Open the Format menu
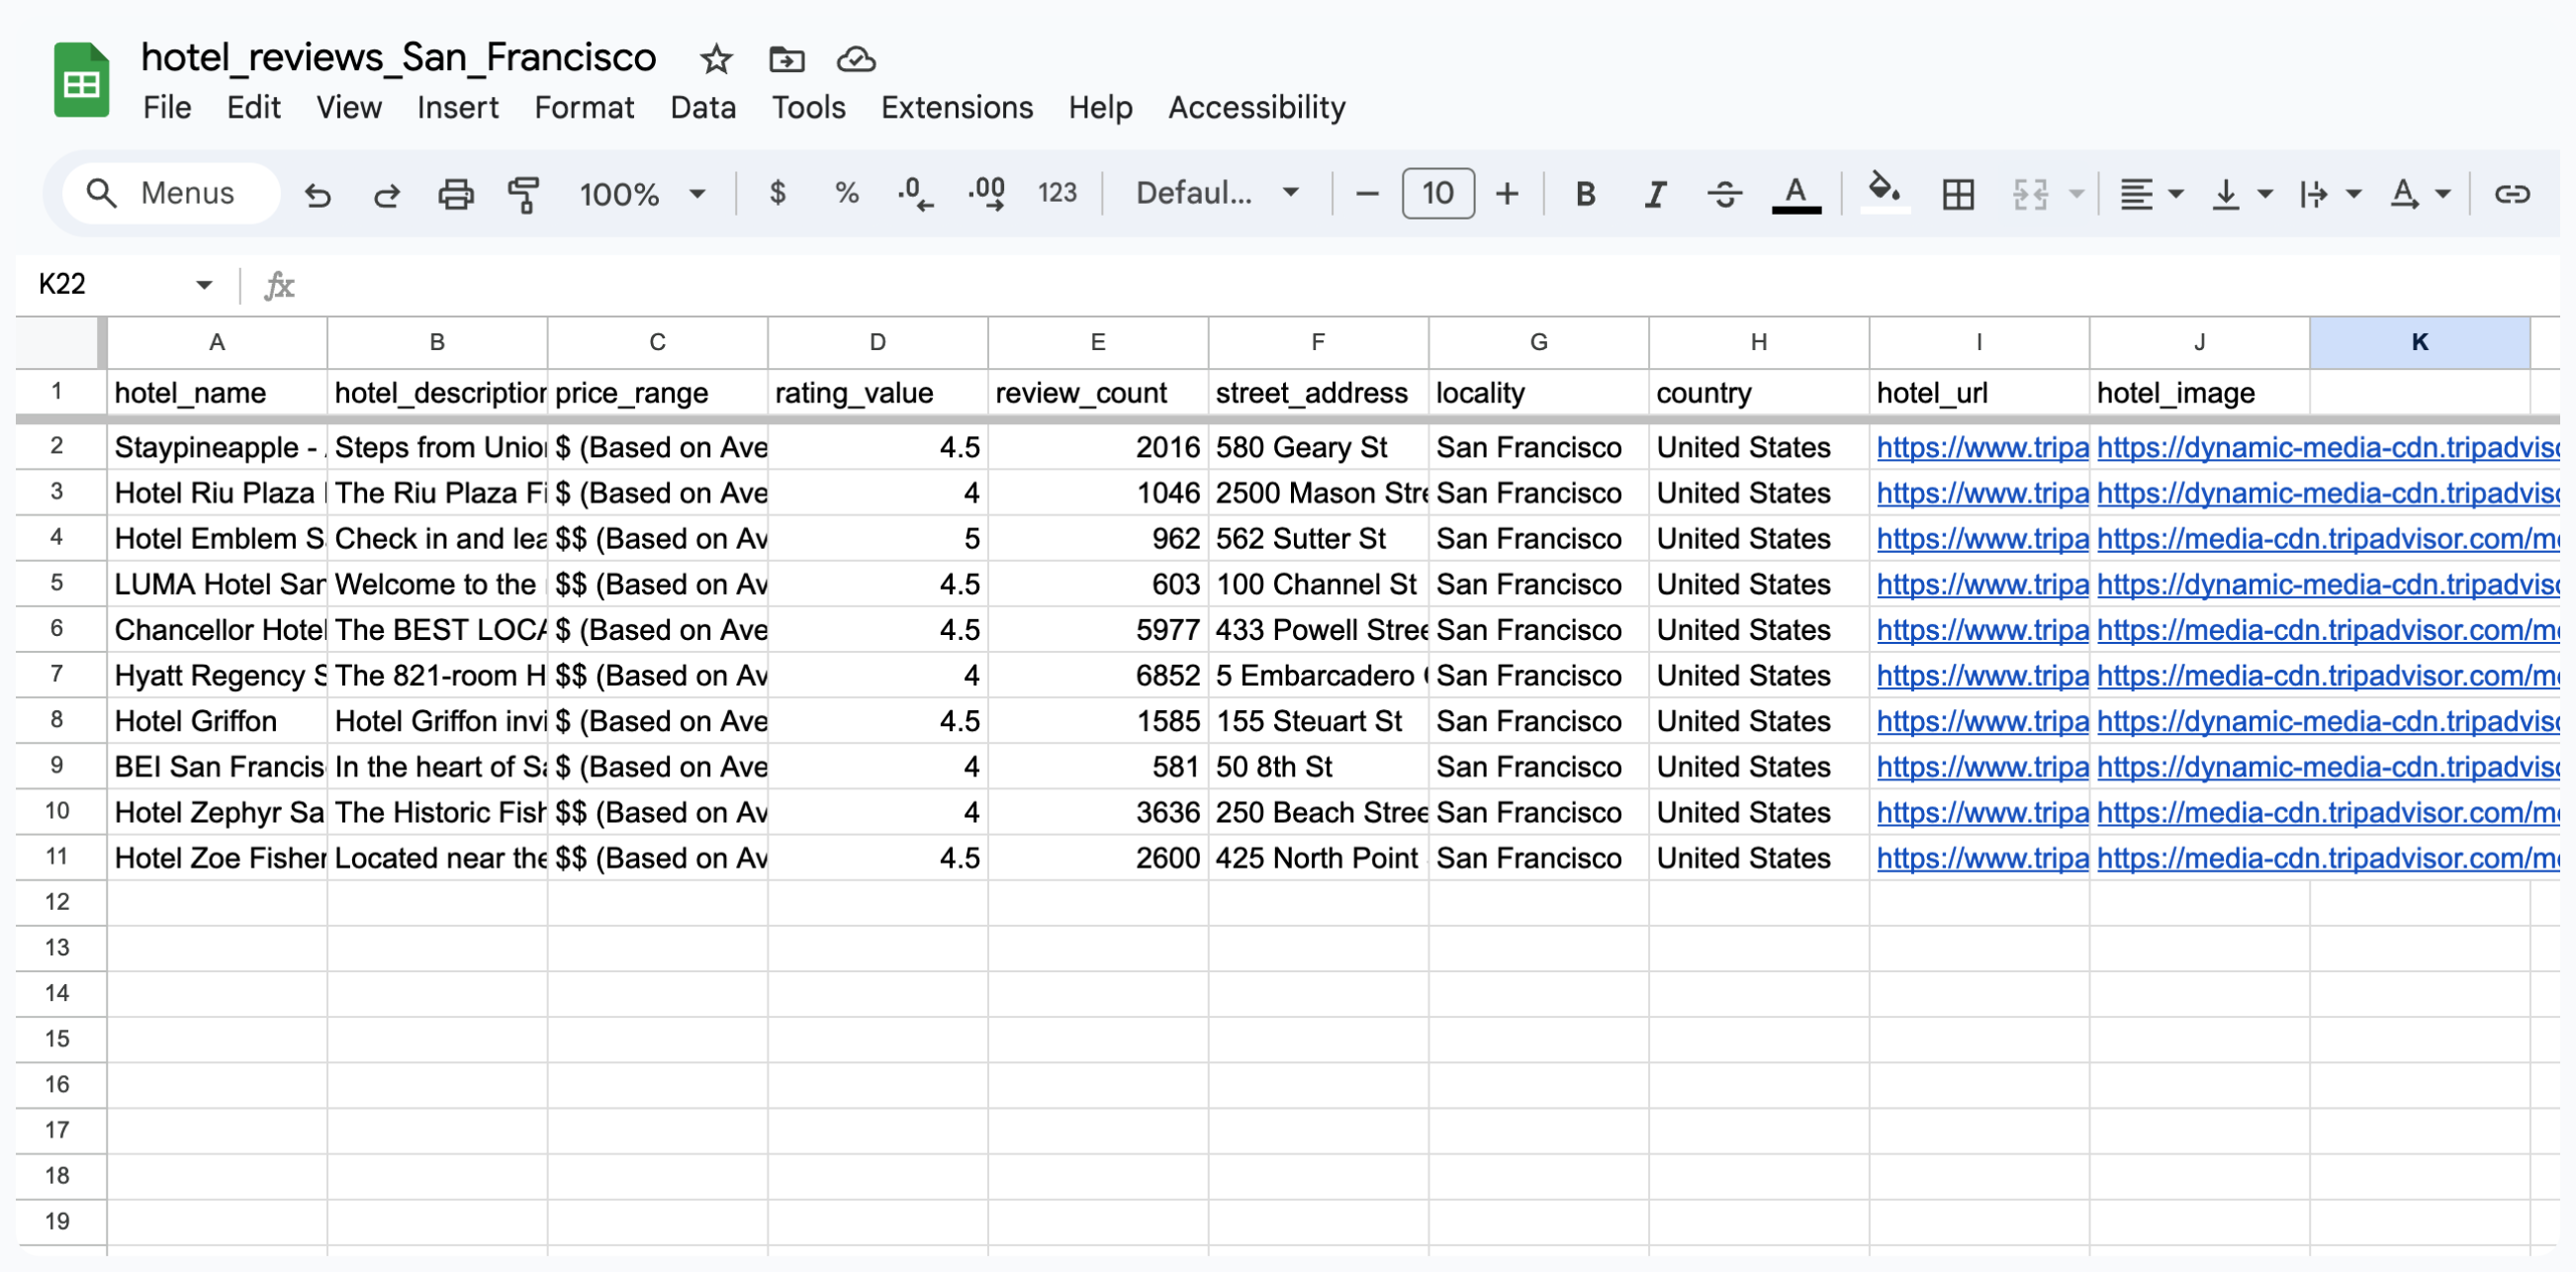 (x=584, y=107)
